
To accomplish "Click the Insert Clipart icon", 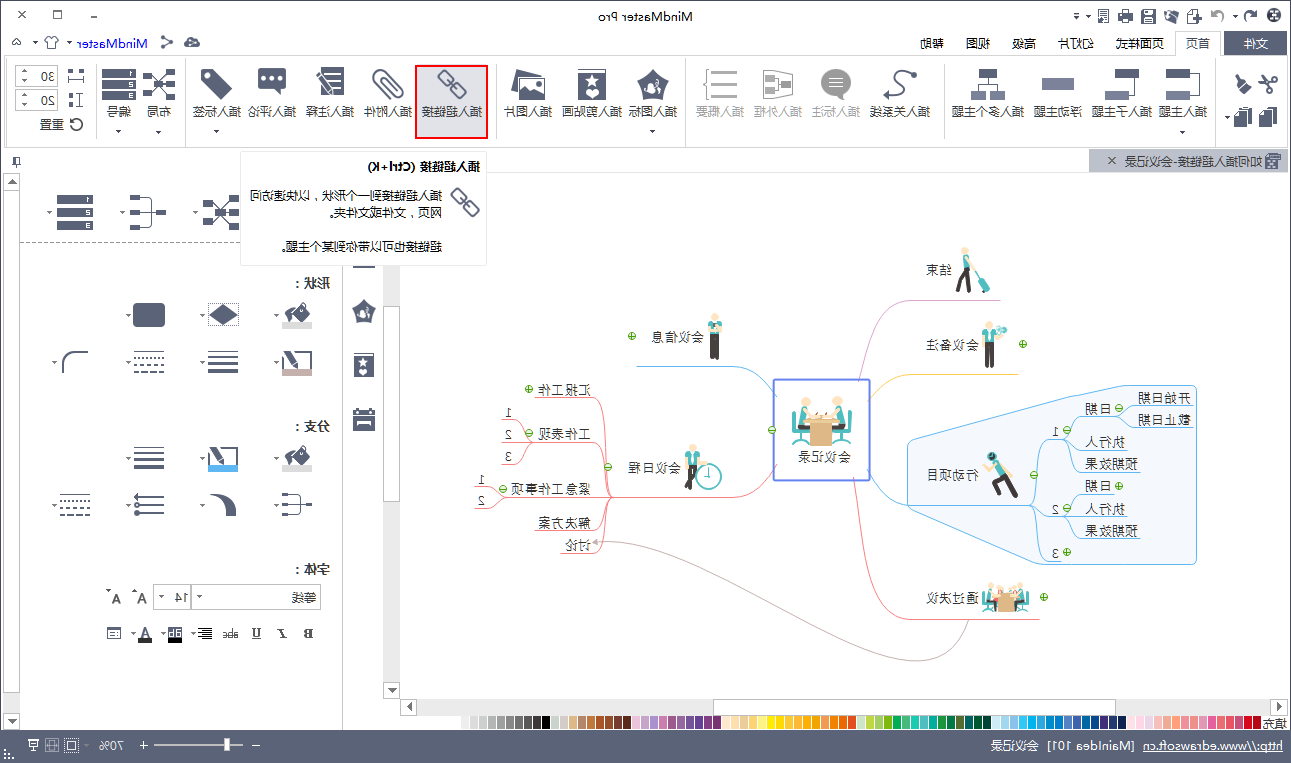I will (591, 84).
